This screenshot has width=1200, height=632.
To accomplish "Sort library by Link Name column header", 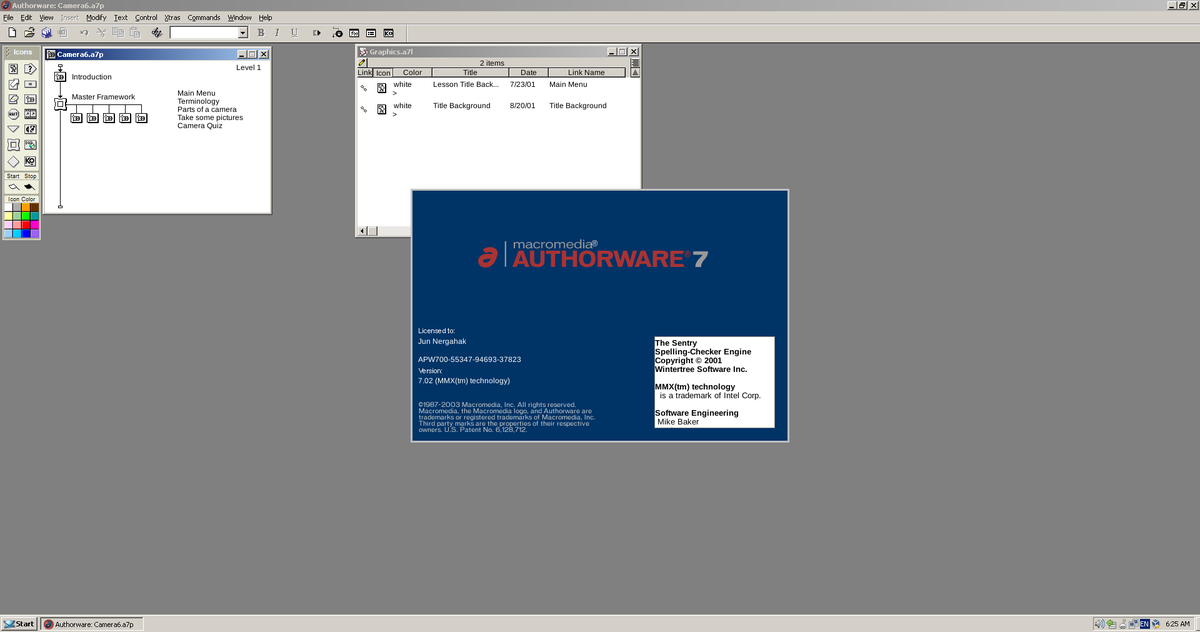I will [587, 72].
